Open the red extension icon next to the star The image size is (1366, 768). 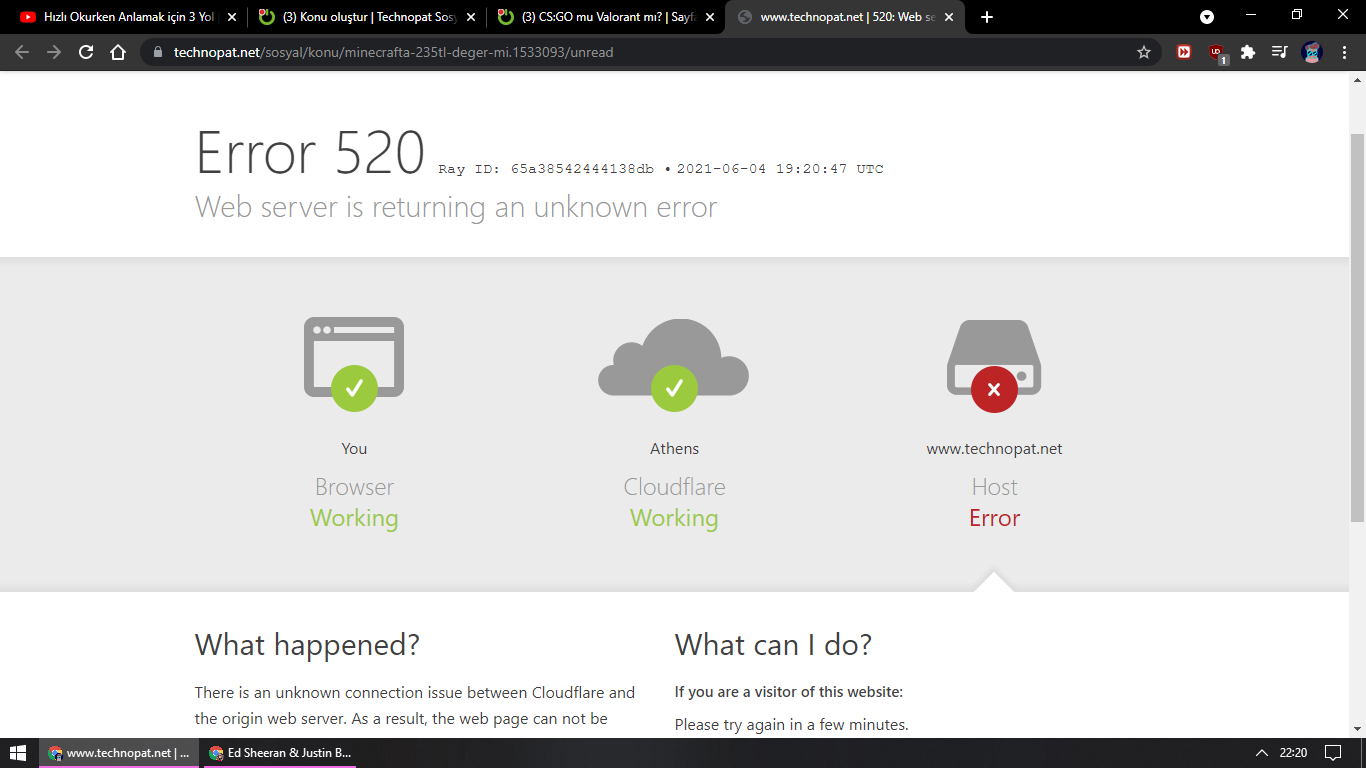(x=1184, y=52)
